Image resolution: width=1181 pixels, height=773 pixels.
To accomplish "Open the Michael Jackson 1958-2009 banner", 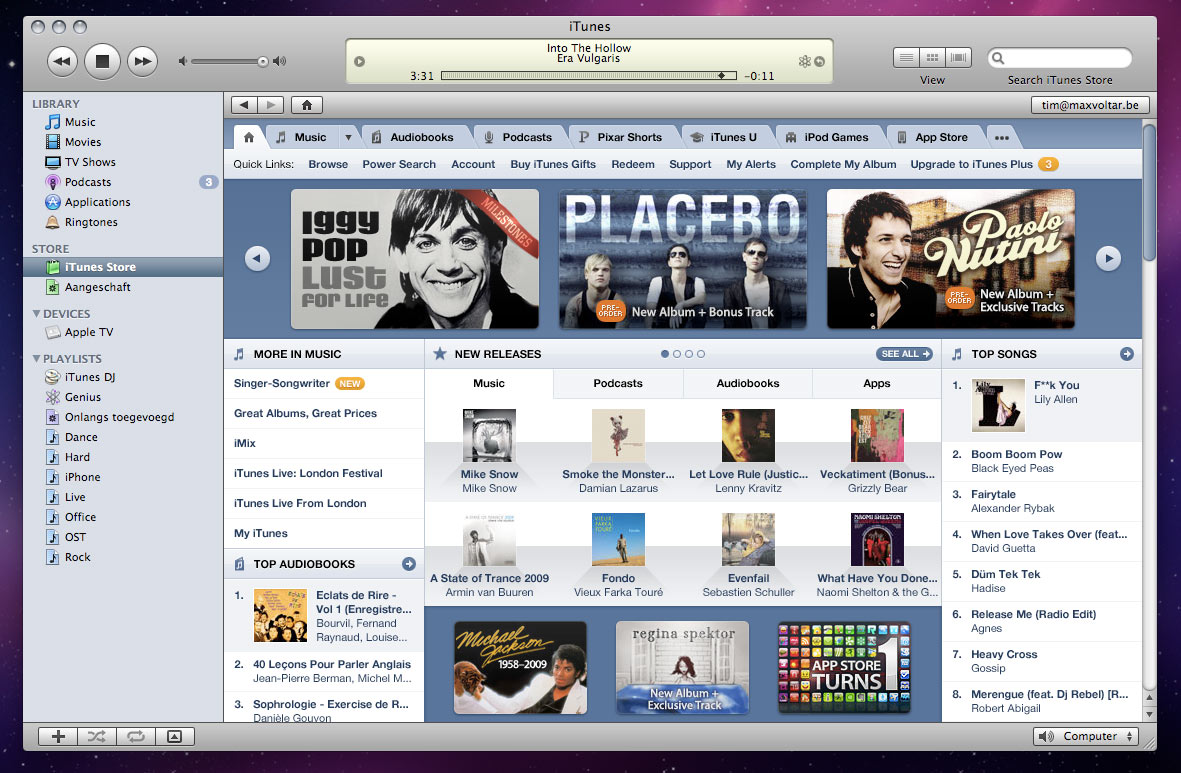I will [x=520, y=668].
